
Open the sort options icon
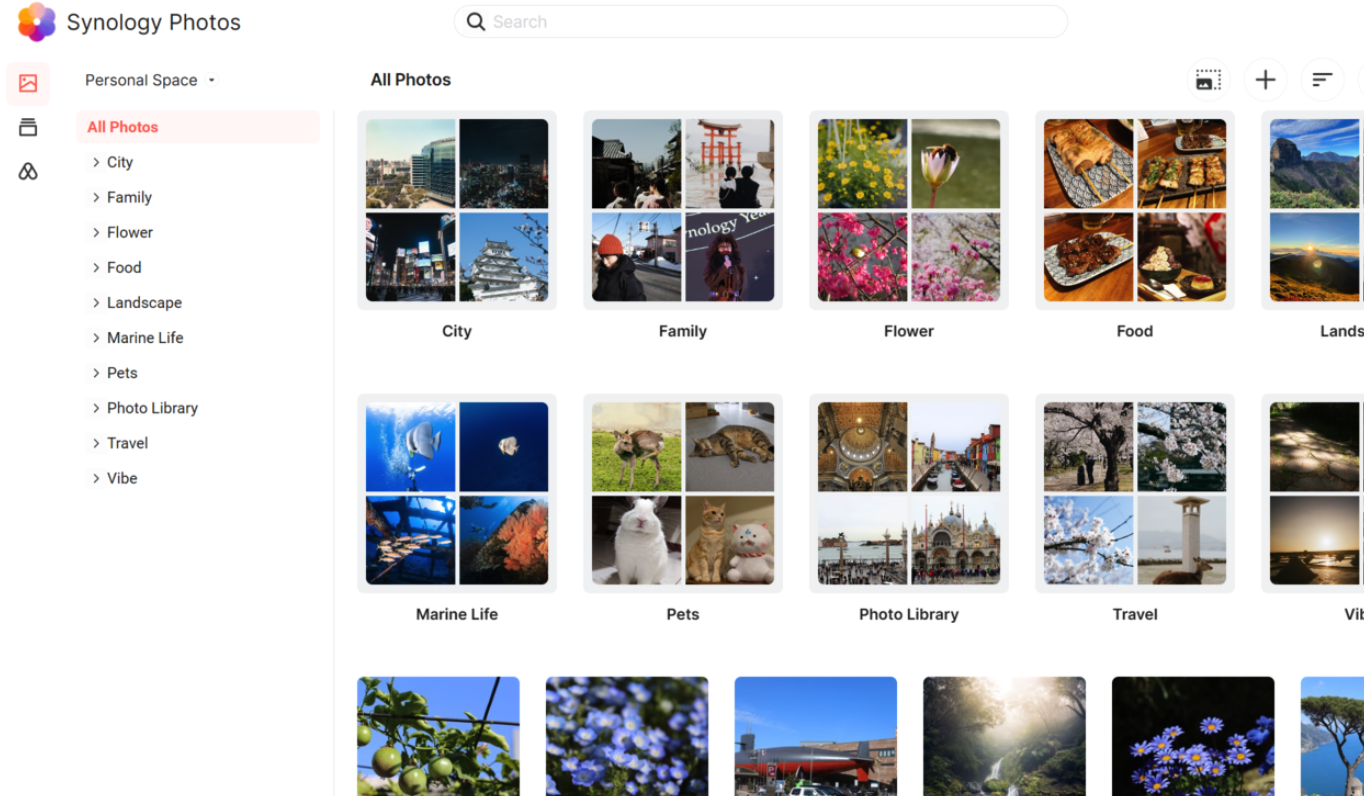click(1322, 80)
